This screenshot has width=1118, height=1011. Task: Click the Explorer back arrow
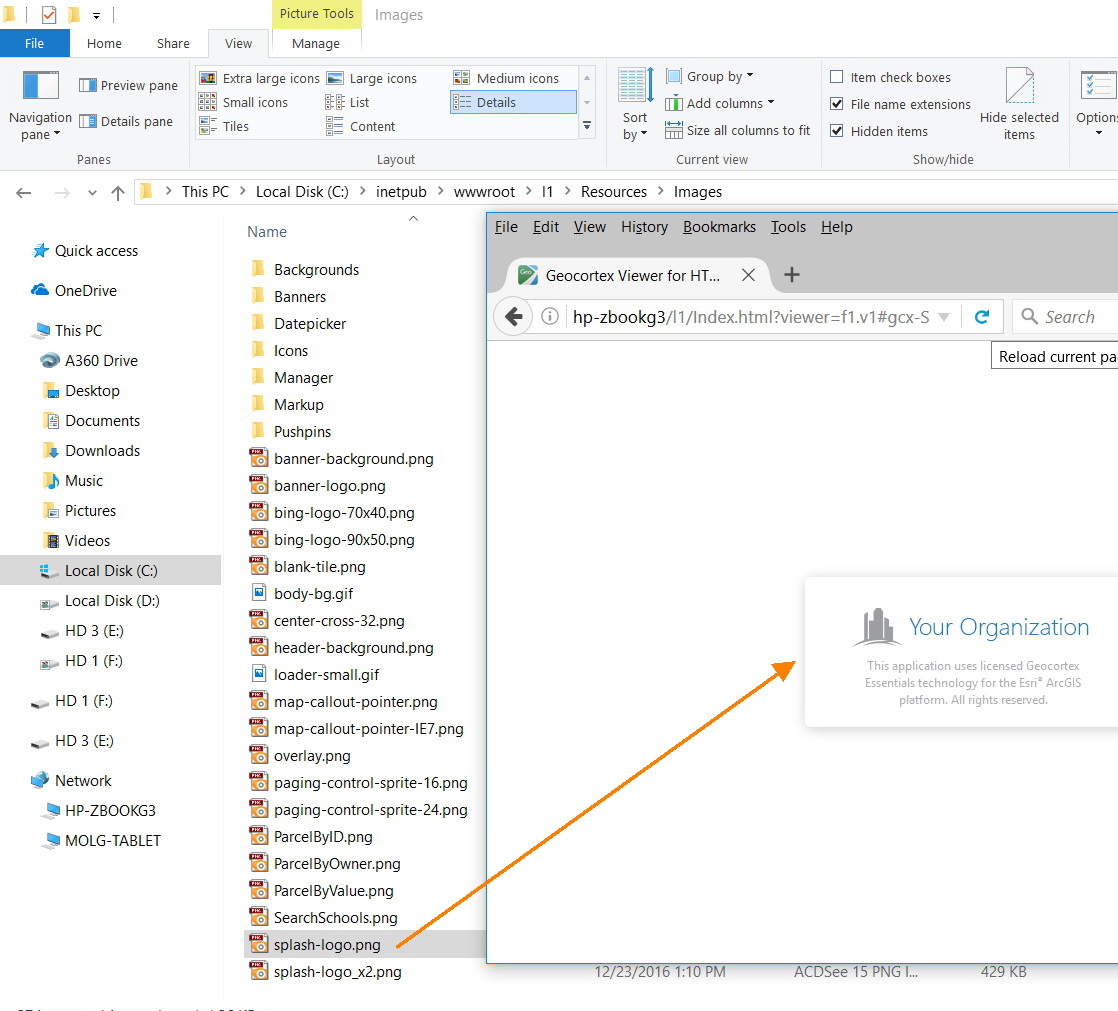24,193
